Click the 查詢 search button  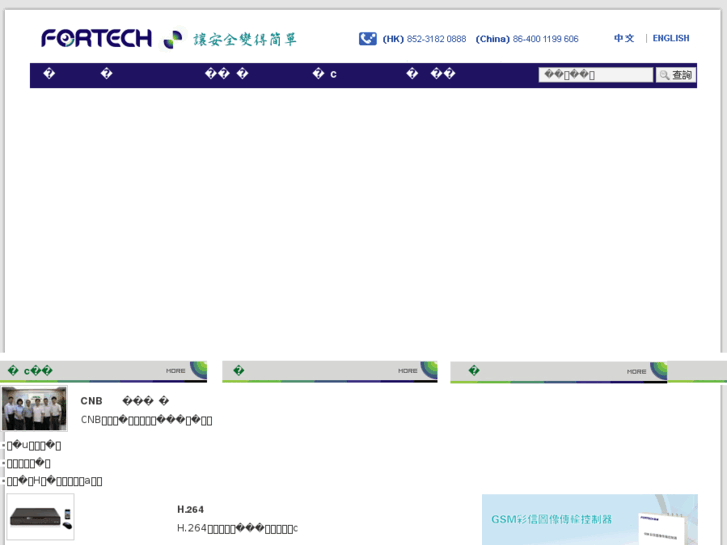pos(676,75)
